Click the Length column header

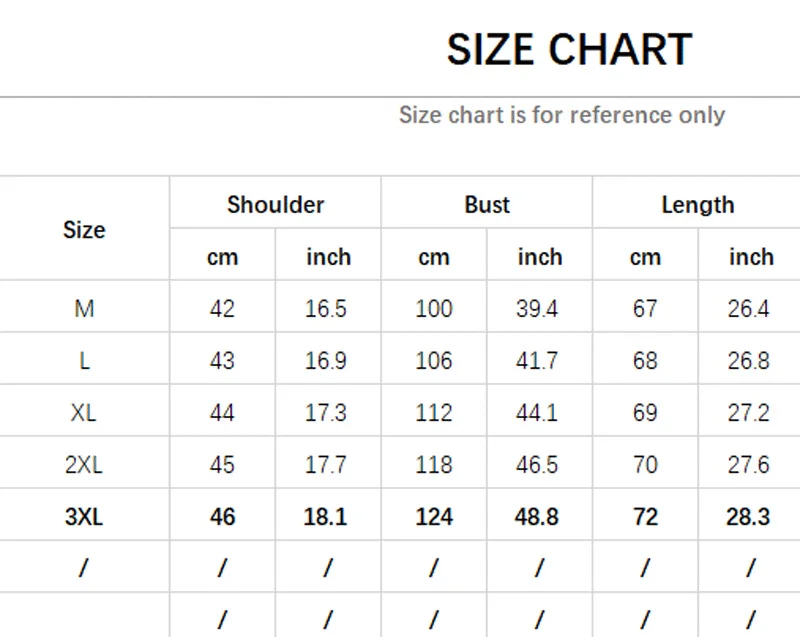698,205
